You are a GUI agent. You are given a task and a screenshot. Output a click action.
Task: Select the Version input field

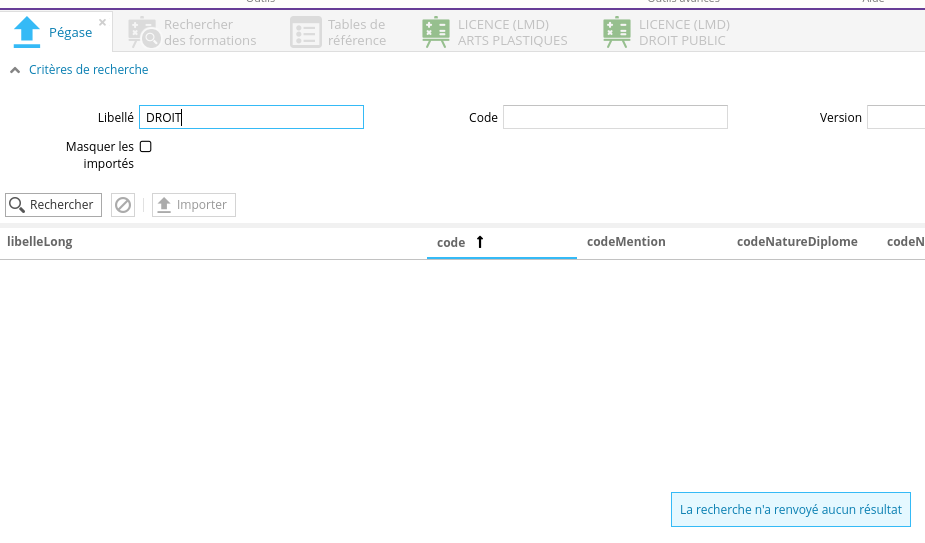coord(895,118)
